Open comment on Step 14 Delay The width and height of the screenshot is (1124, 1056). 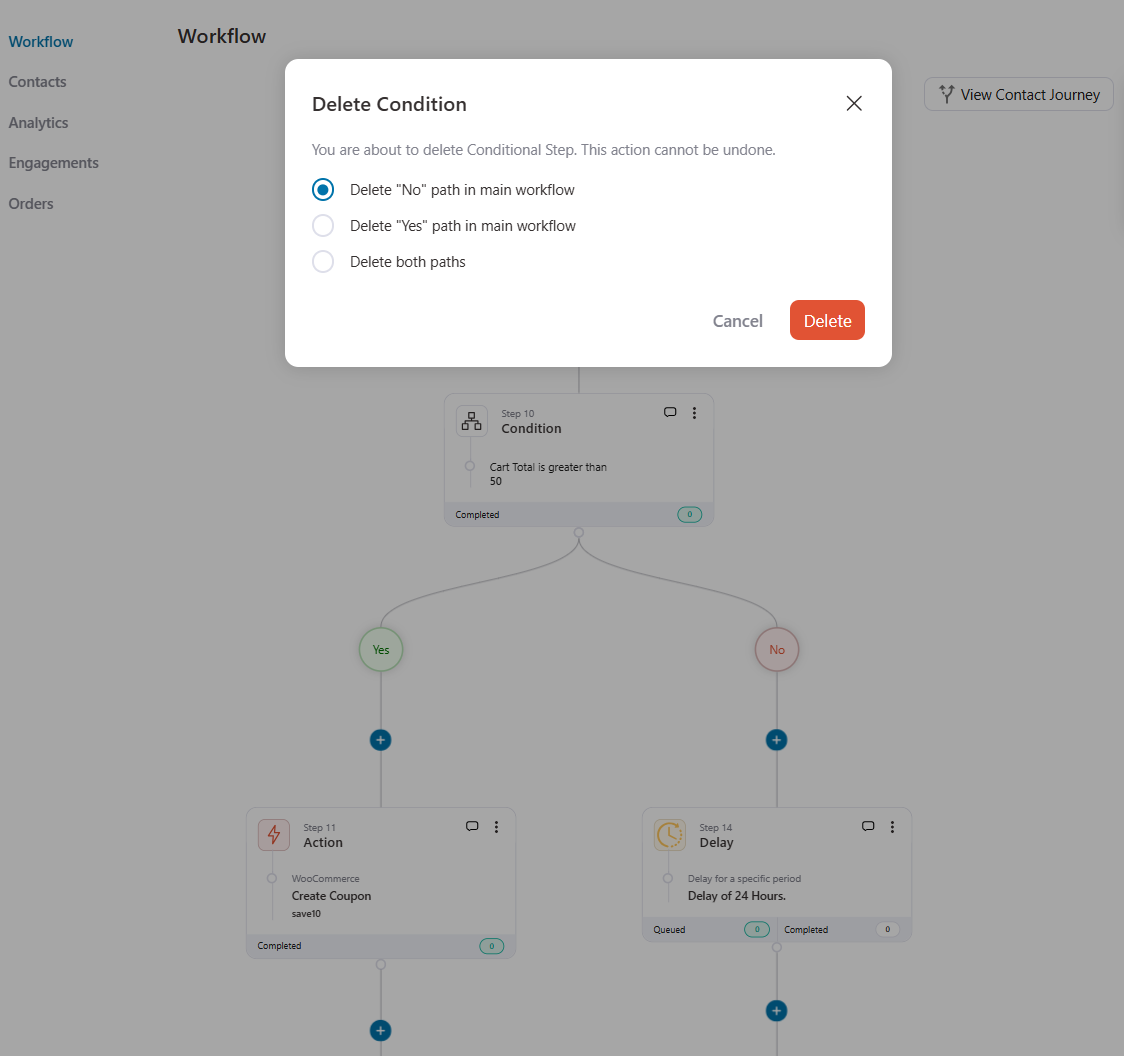click(867, 826)
